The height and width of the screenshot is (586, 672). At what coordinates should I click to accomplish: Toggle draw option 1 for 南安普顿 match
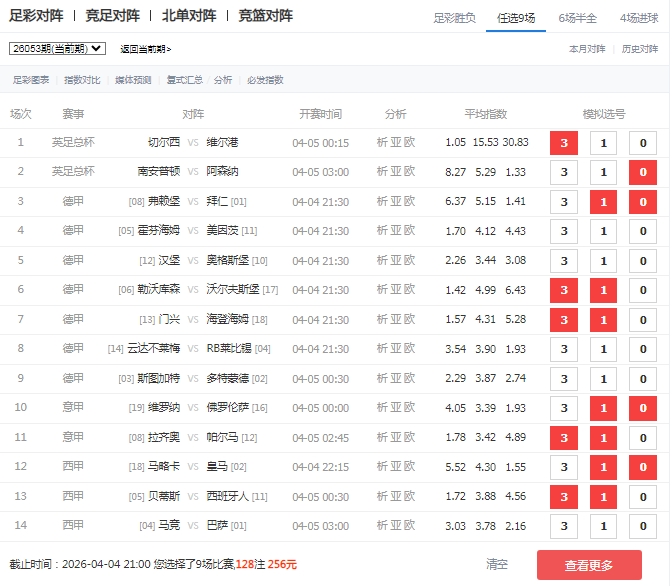coord(603,172)
